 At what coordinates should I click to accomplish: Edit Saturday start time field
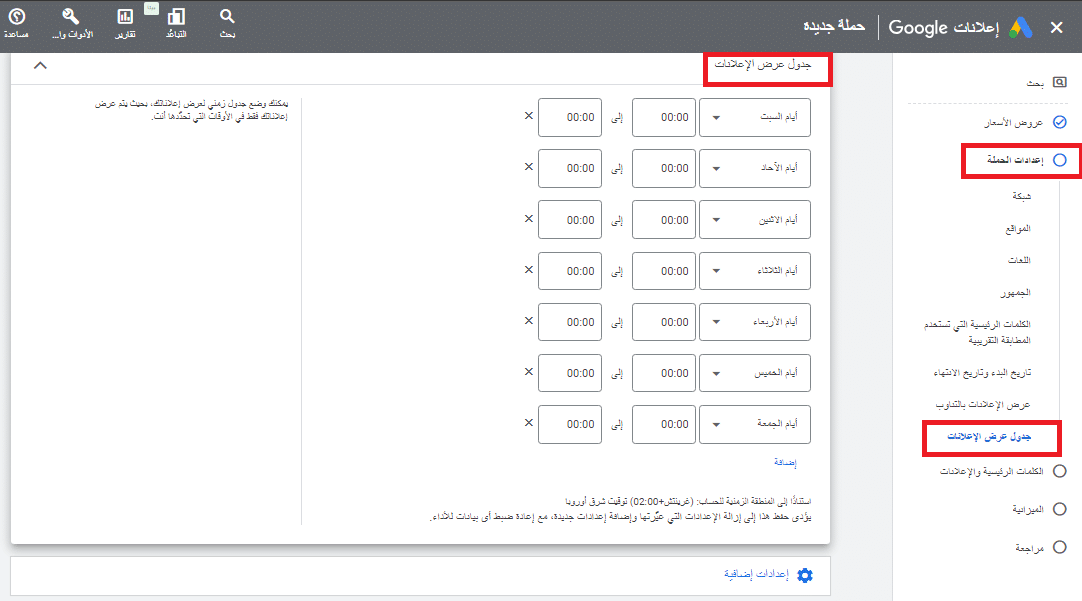[664, 117]
